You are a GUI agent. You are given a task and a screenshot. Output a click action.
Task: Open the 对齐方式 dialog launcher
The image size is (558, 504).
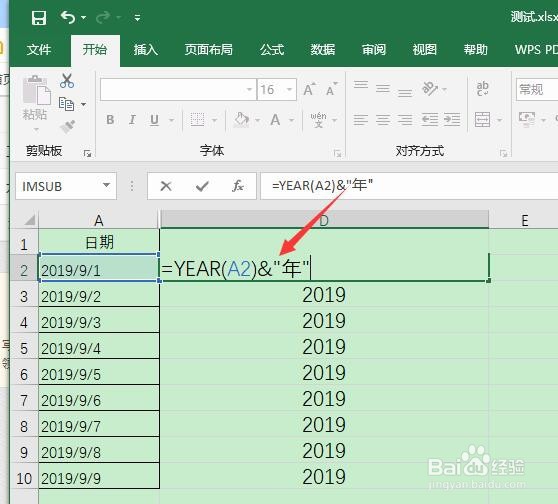(503, 154)
